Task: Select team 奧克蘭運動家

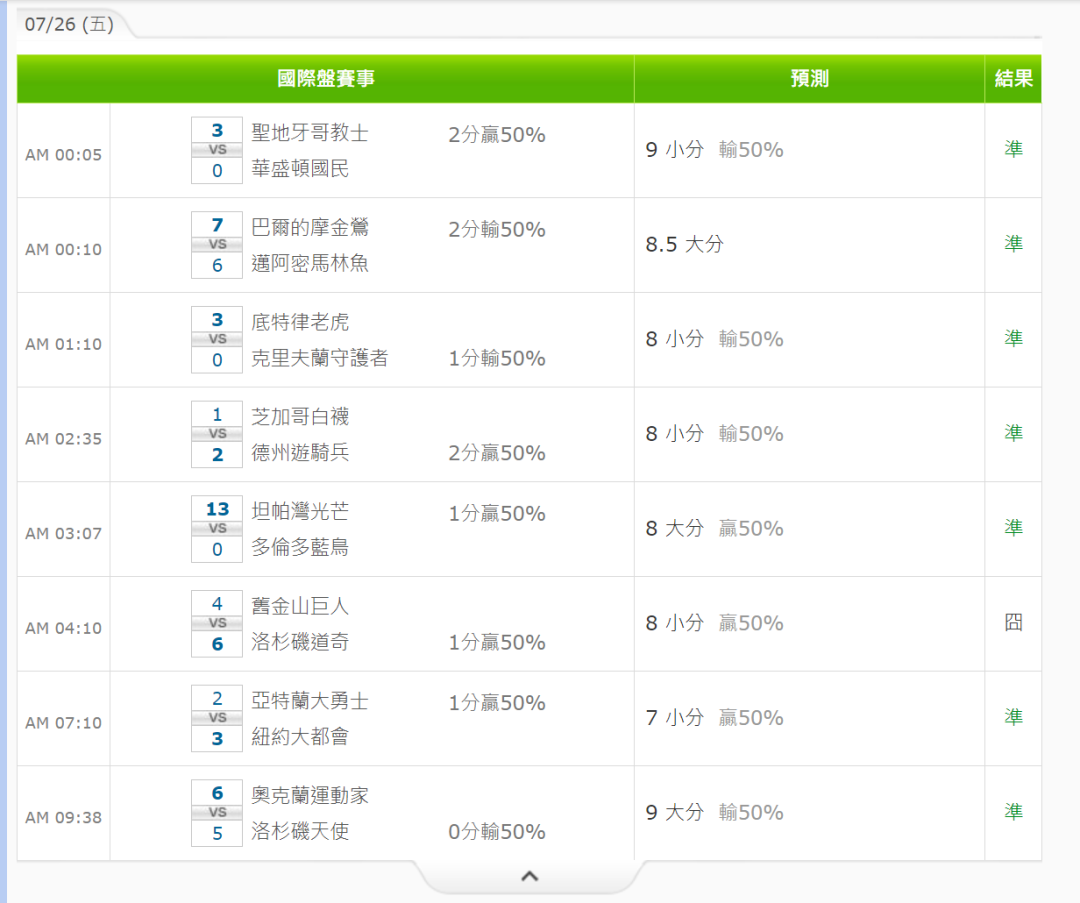Action: pos(310,796)
